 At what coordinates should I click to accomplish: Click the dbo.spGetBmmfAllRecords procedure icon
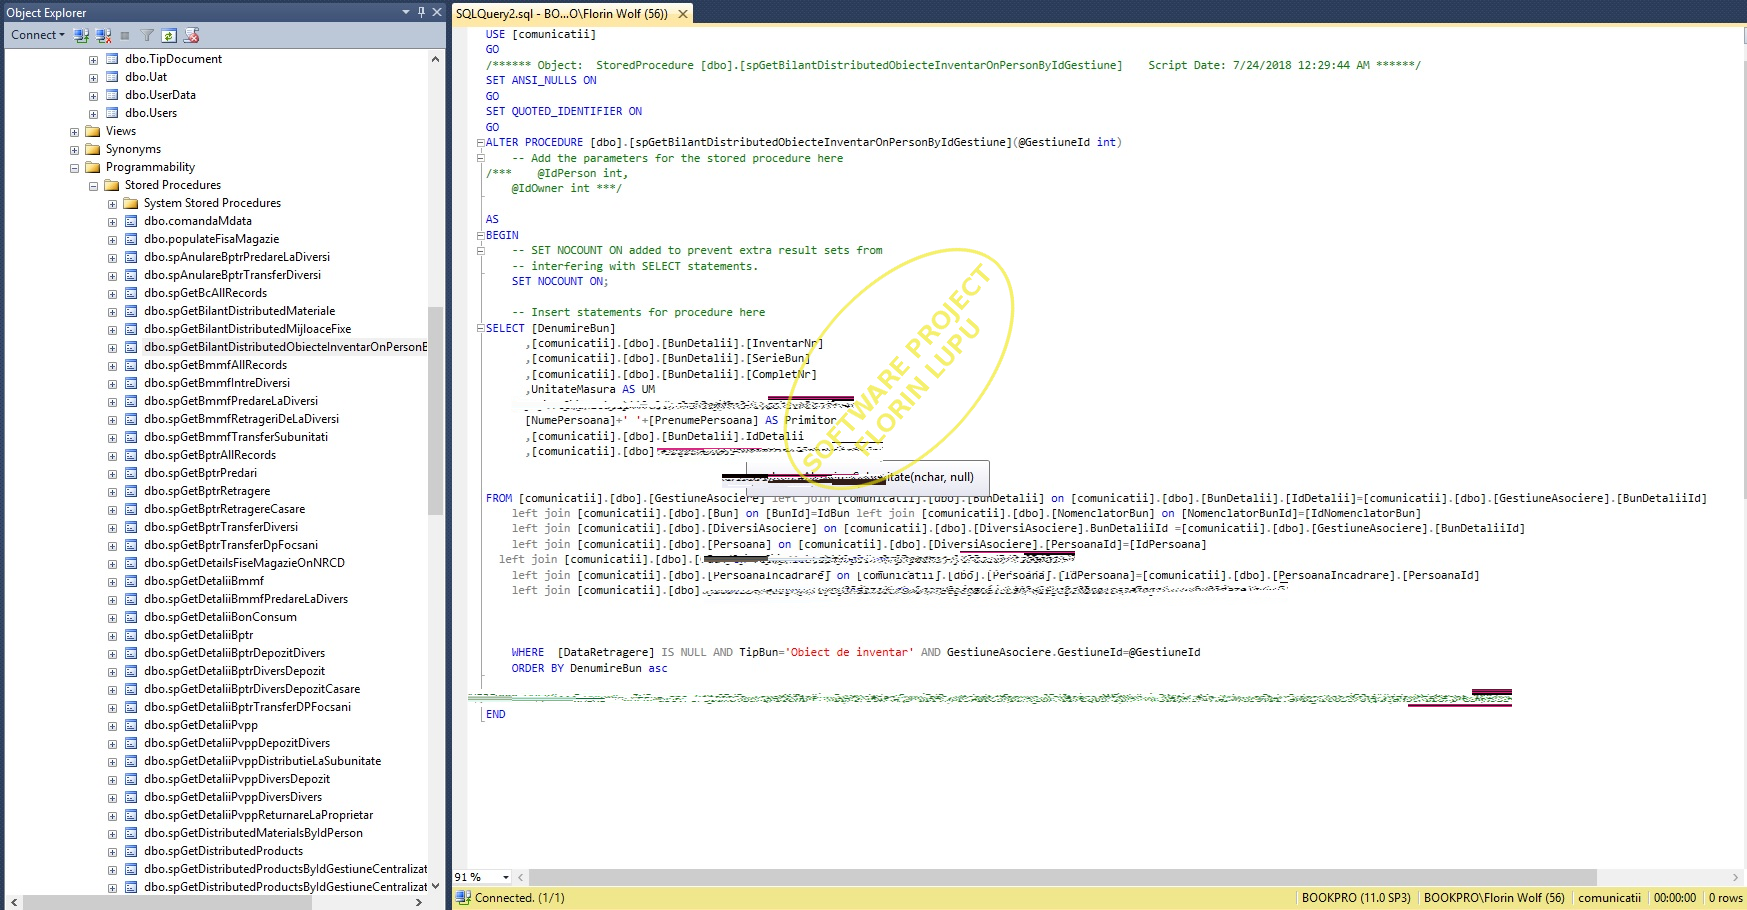pos(131,365)
